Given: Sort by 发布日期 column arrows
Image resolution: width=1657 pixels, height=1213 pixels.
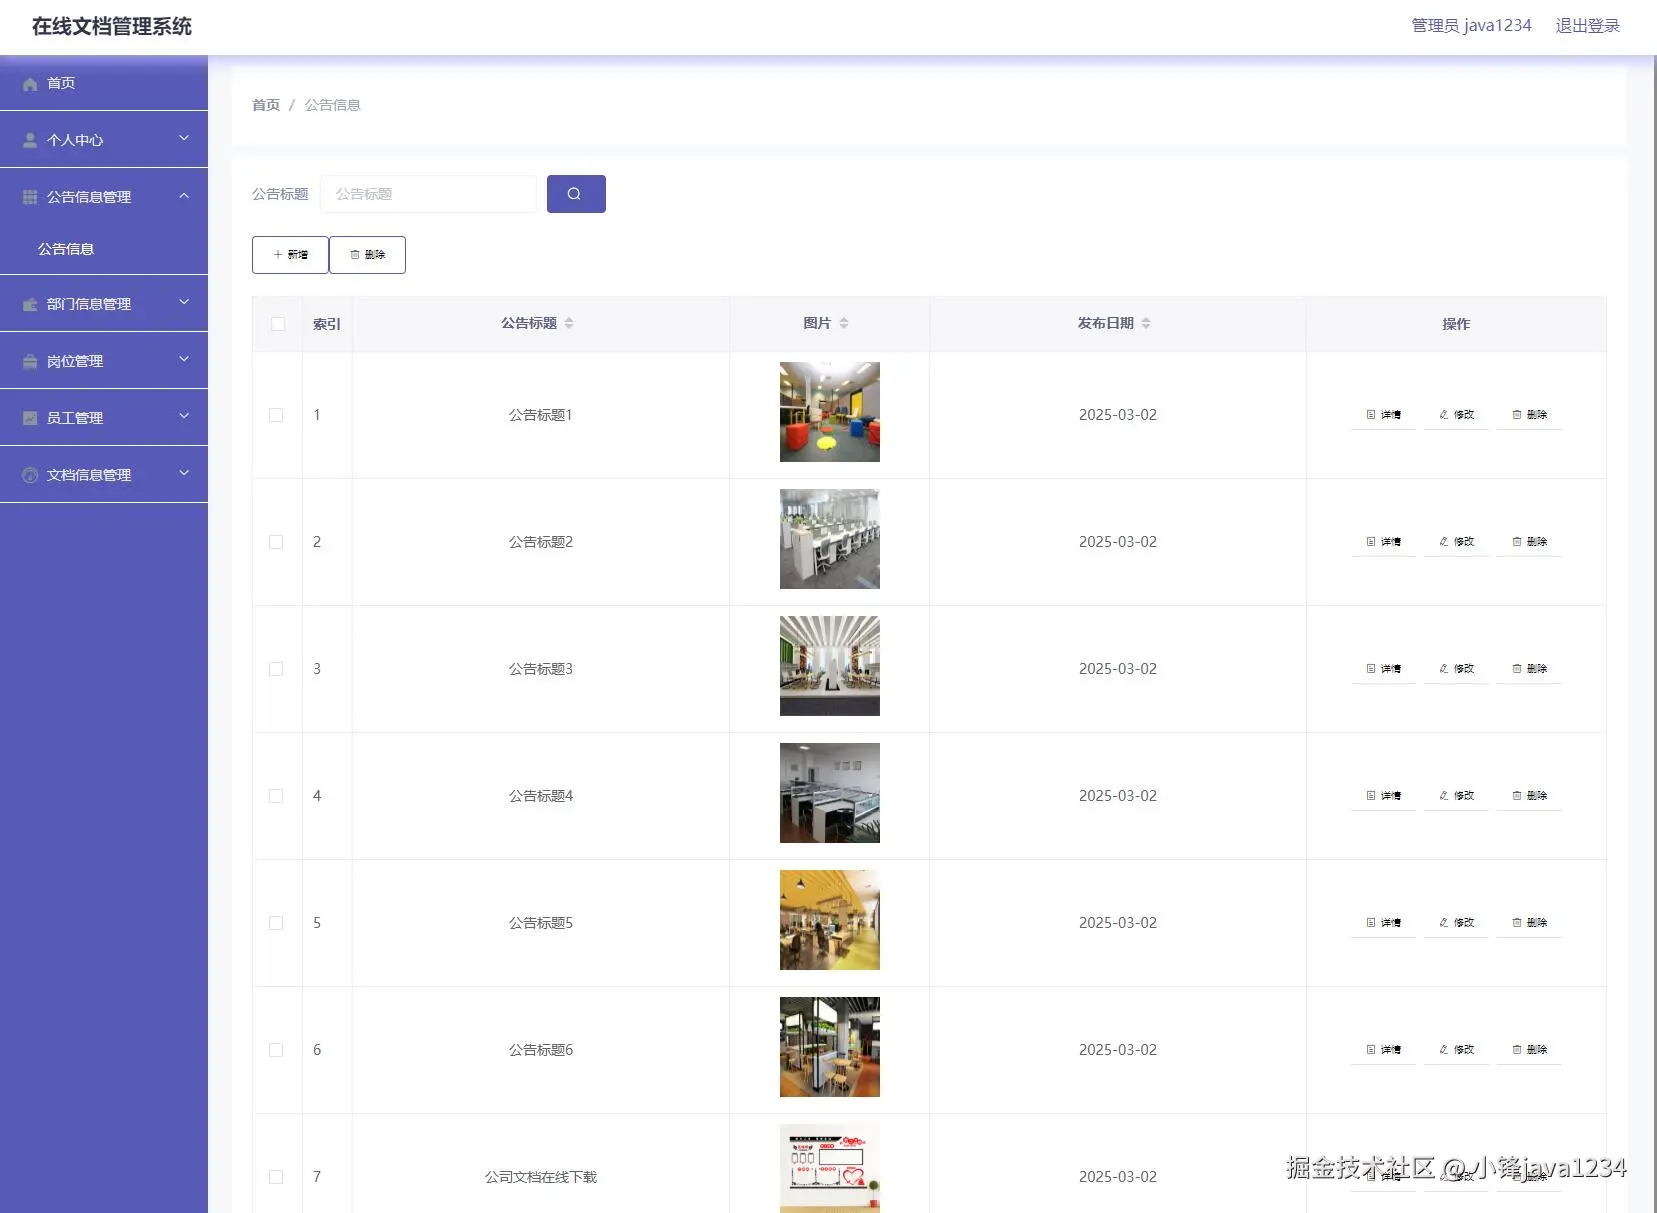Looking at the screenshot, I should [x=1146, y=323].
